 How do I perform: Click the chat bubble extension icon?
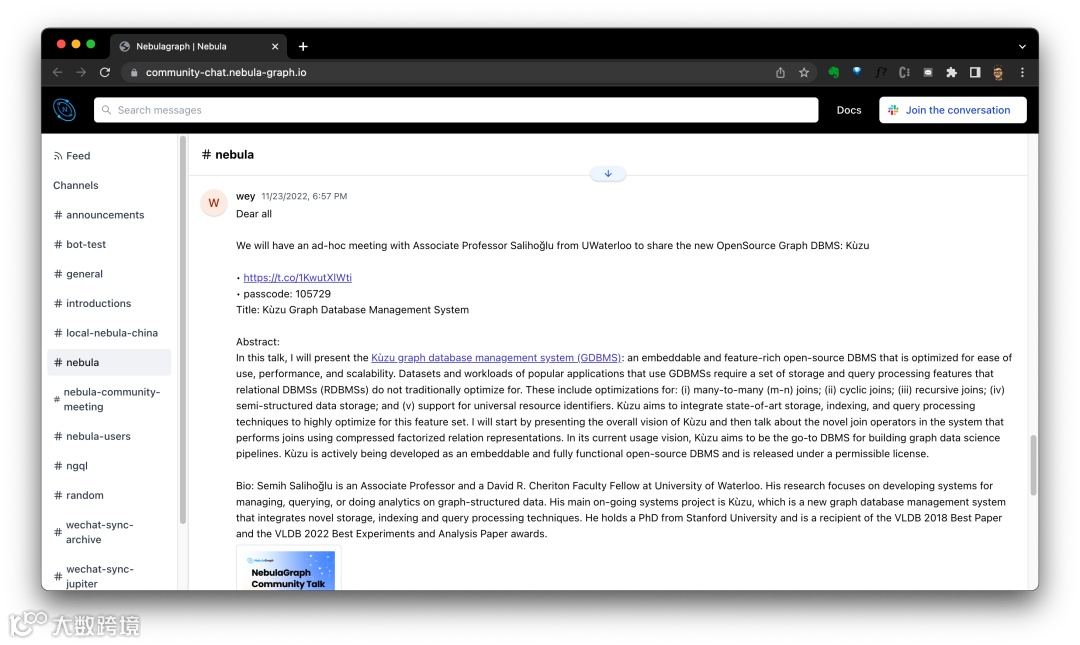(928, 72)
